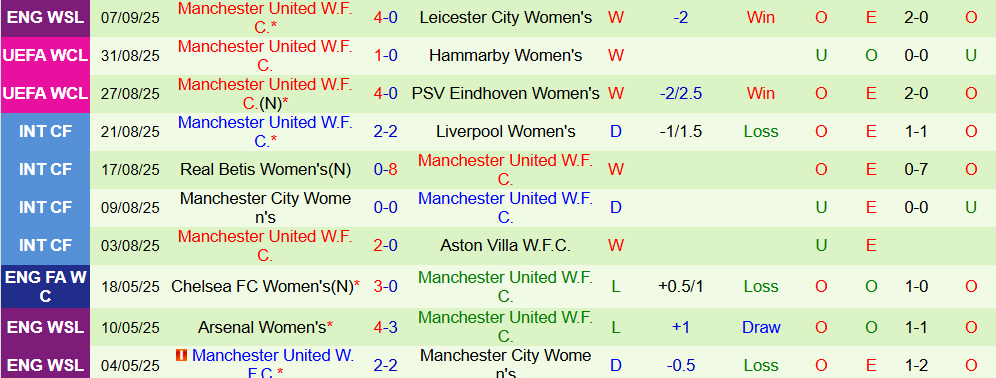Viewport: 996px width, 378px height.
Task: Click the 4-0 score against Leicester City
Action: 386,17
